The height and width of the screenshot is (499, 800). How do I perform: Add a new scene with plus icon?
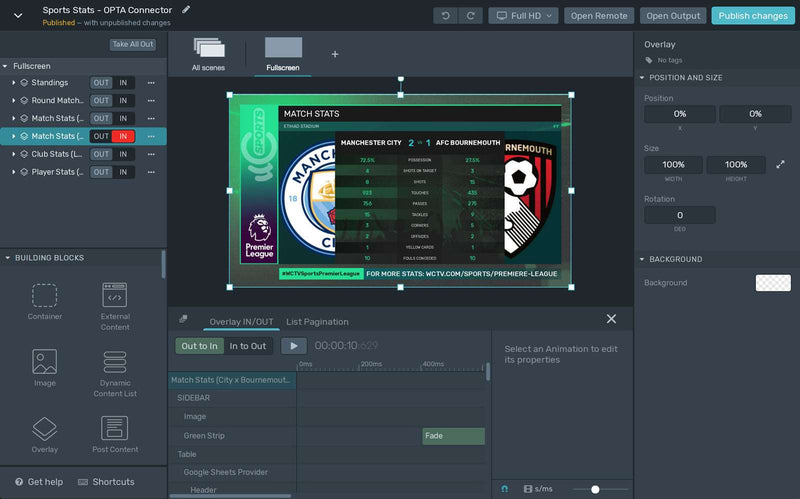point(335,54)
